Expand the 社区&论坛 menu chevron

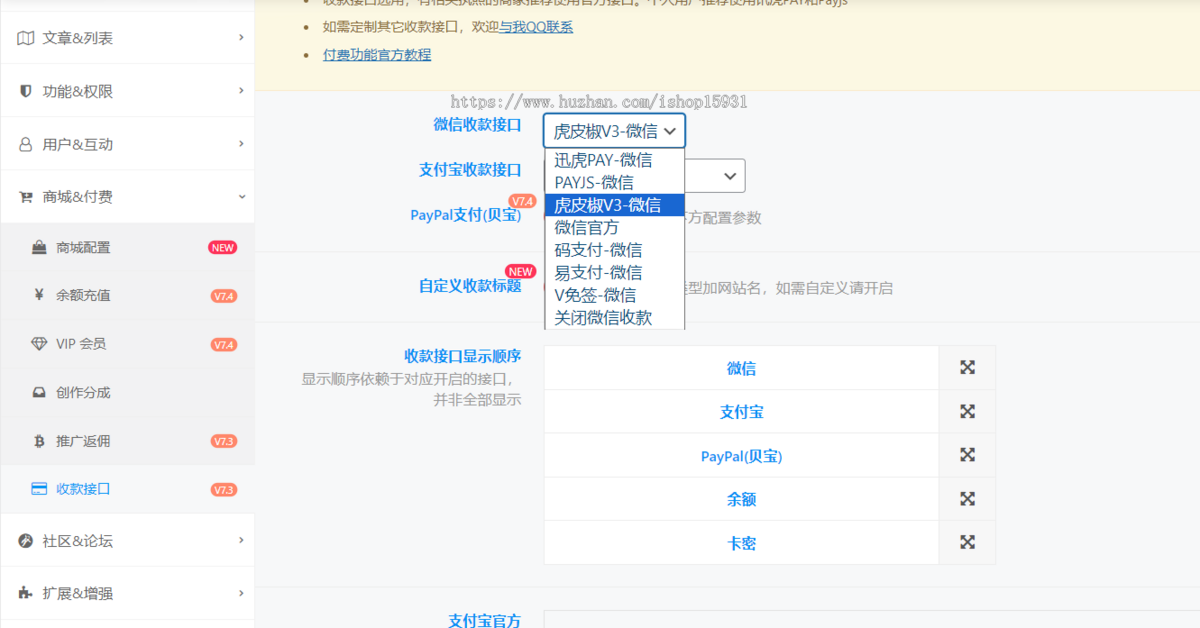pyautogui.click(x=241, y=541)
